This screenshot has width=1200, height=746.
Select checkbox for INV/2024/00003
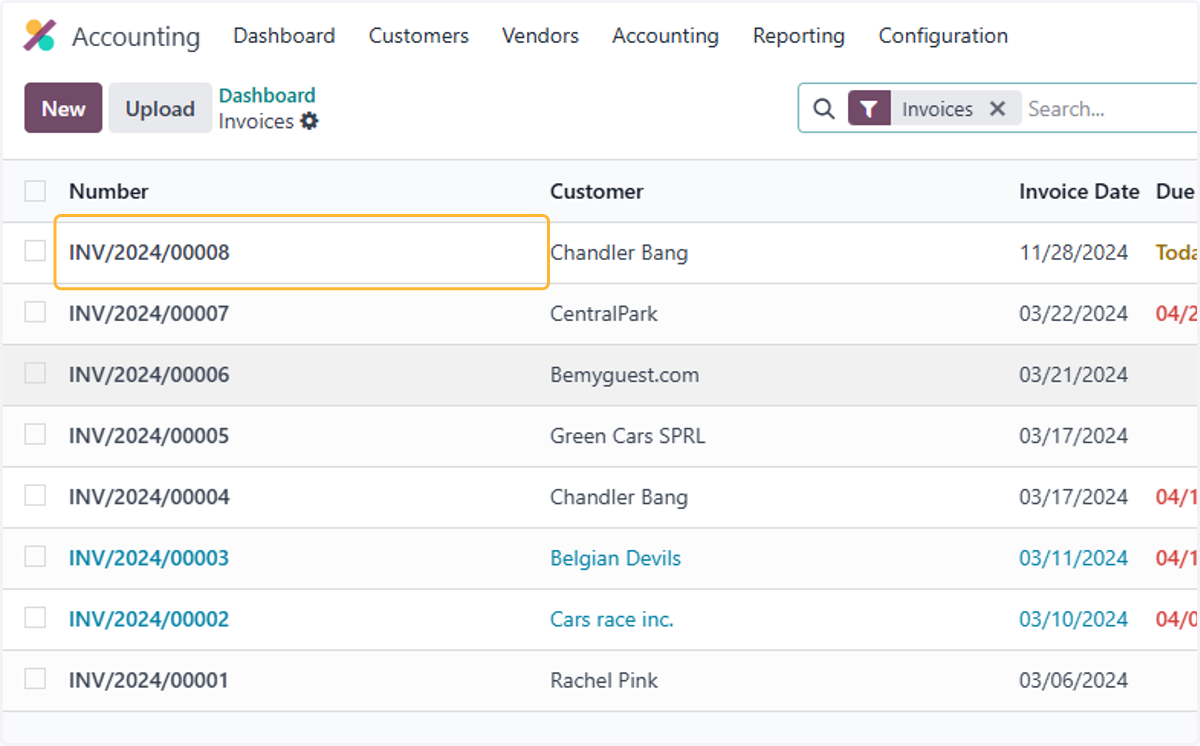[35, 556]
